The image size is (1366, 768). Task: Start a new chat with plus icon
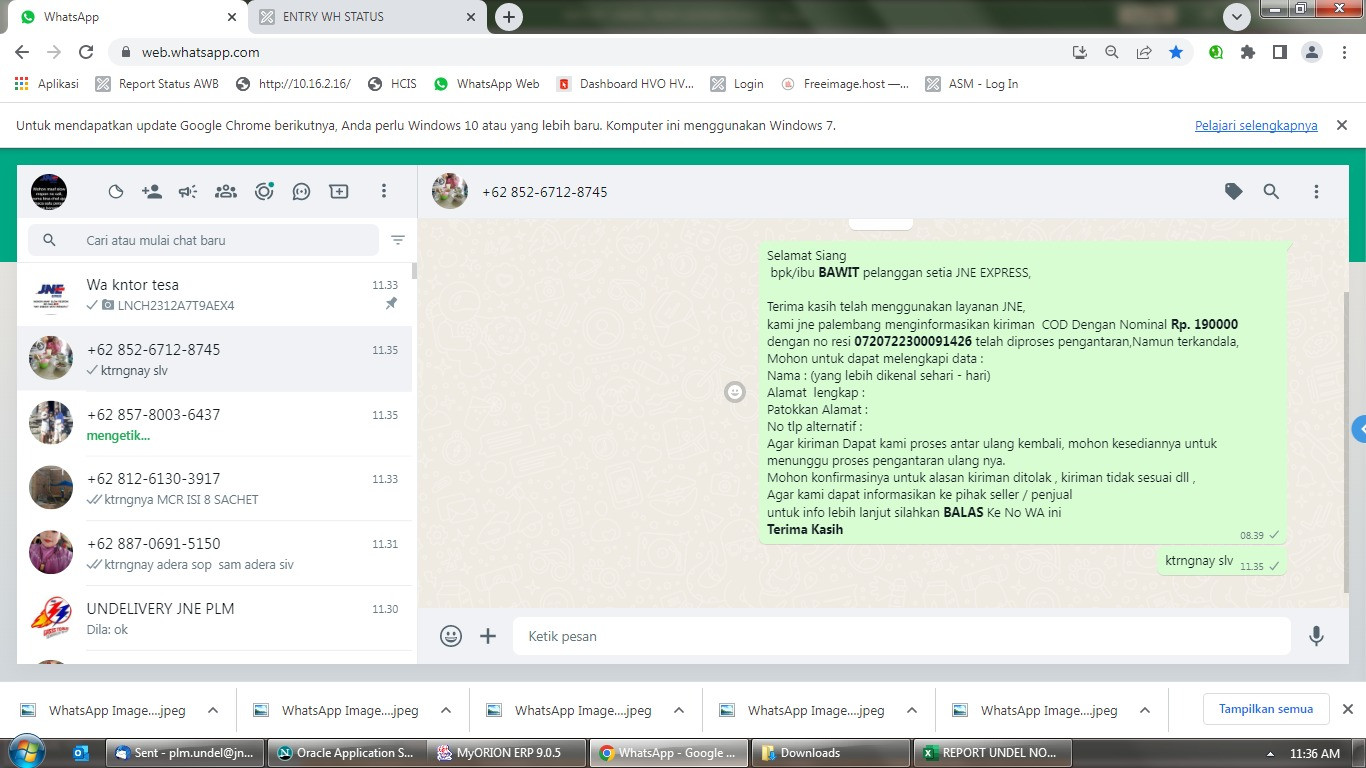339,192
